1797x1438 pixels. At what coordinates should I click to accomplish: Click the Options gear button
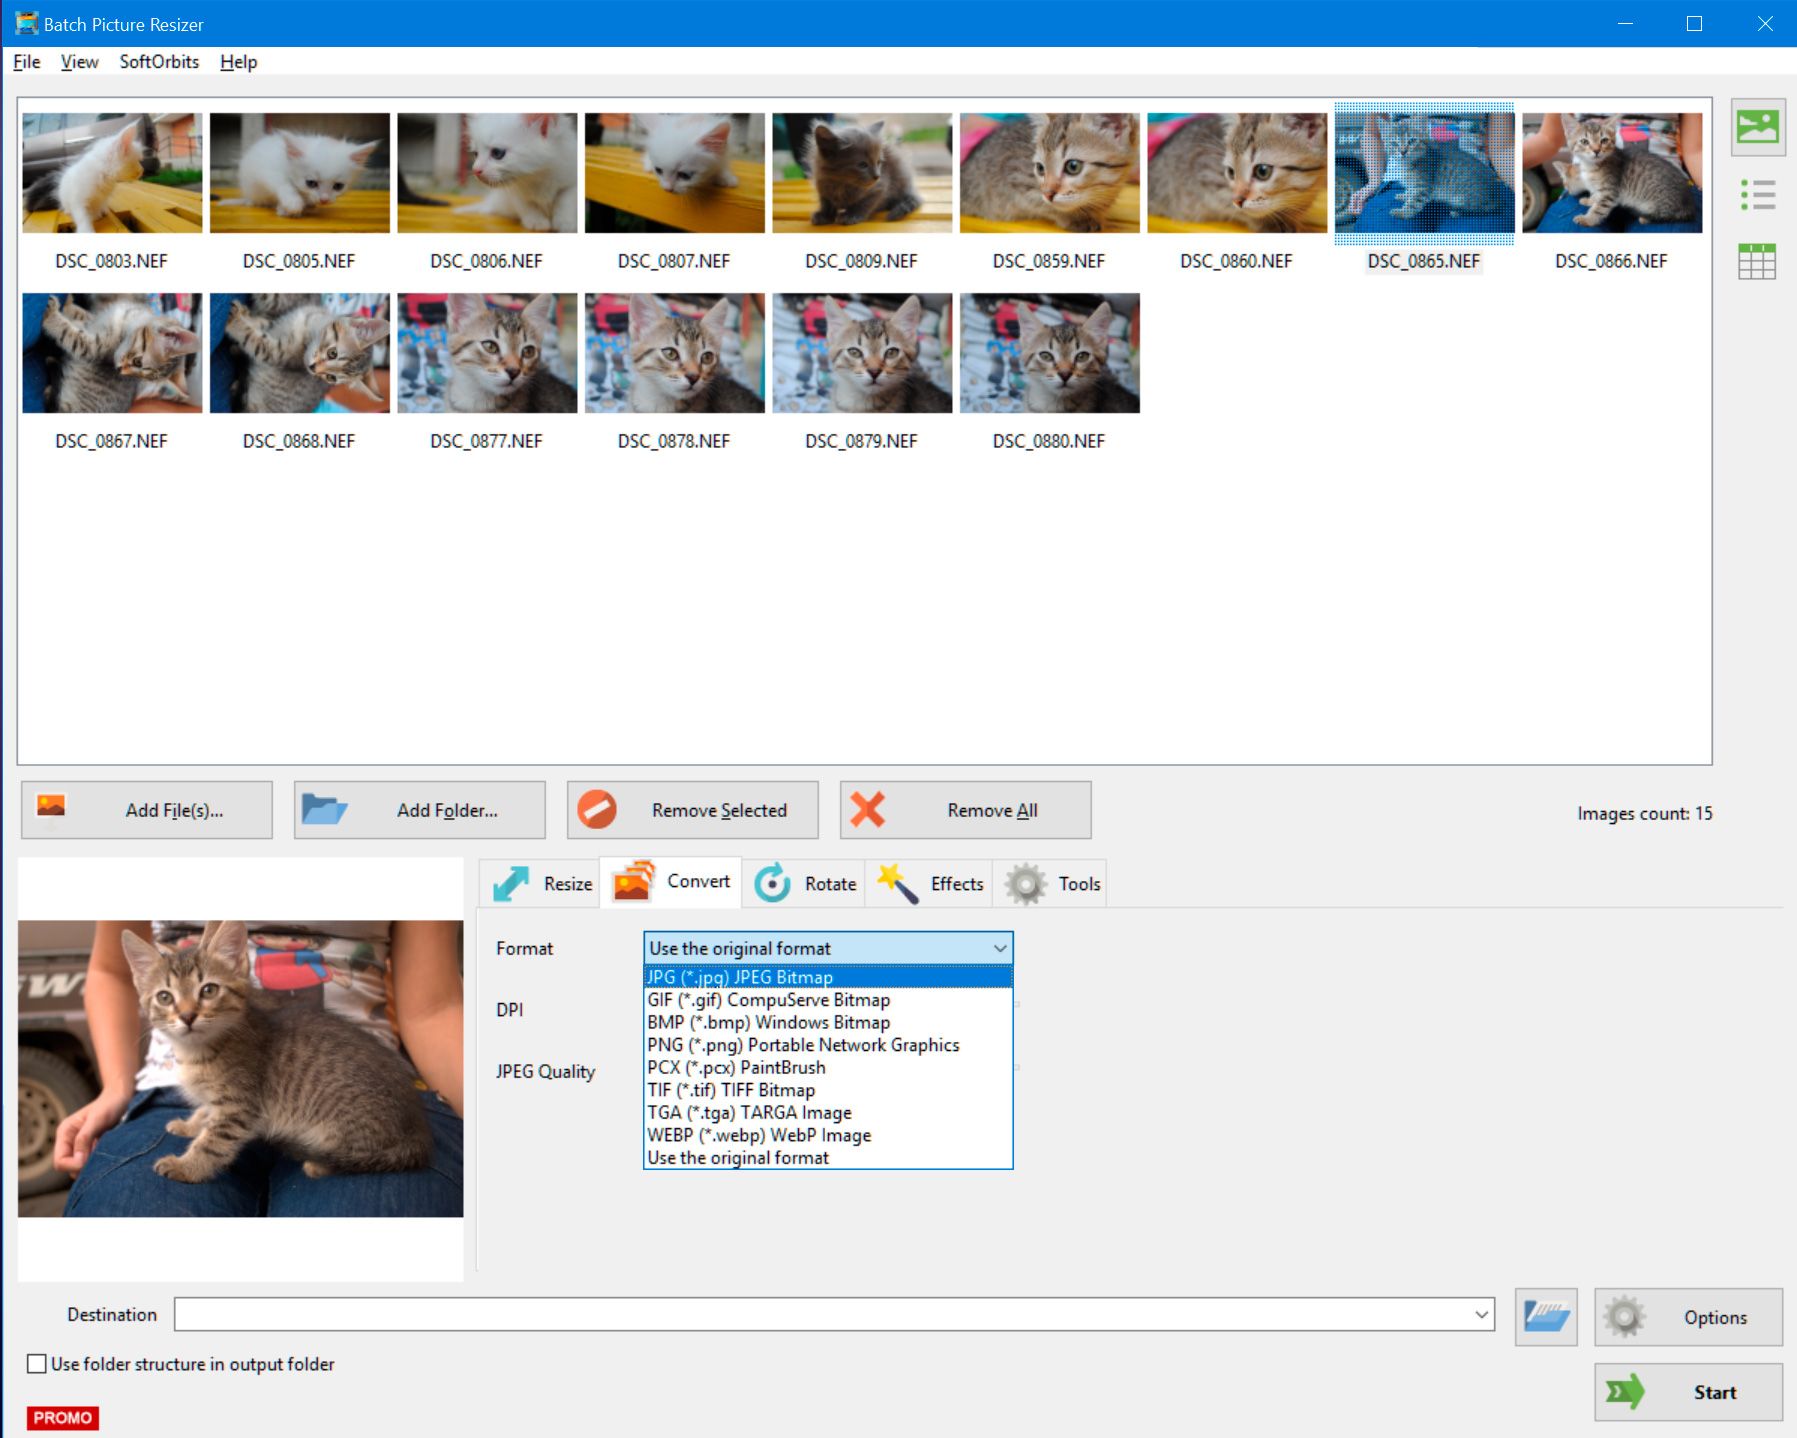pyautogui.click(x=1687, y=1317)
